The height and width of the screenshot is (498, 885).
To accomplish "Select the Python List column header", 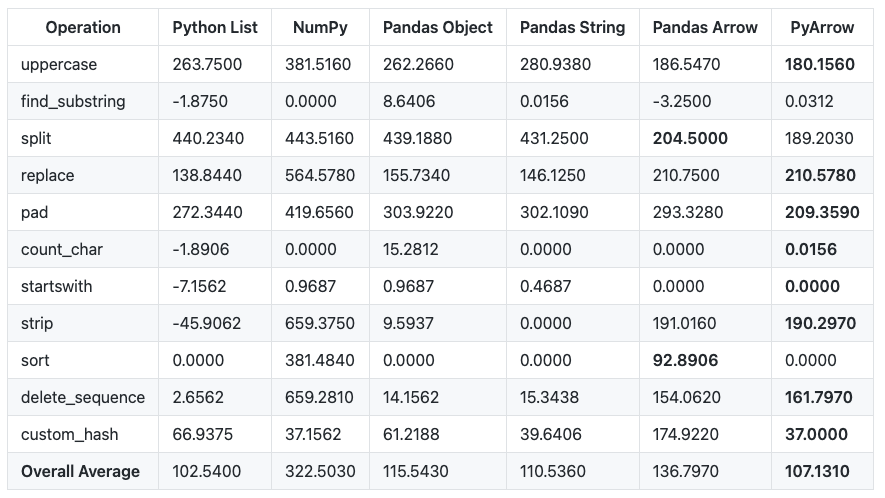I will click(x=215, y=27).
